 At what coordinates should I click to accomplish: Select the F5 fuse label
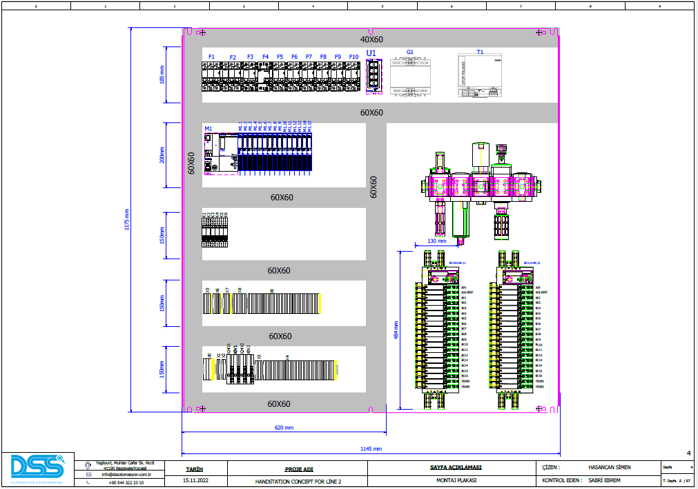click(x=280, y=57)
